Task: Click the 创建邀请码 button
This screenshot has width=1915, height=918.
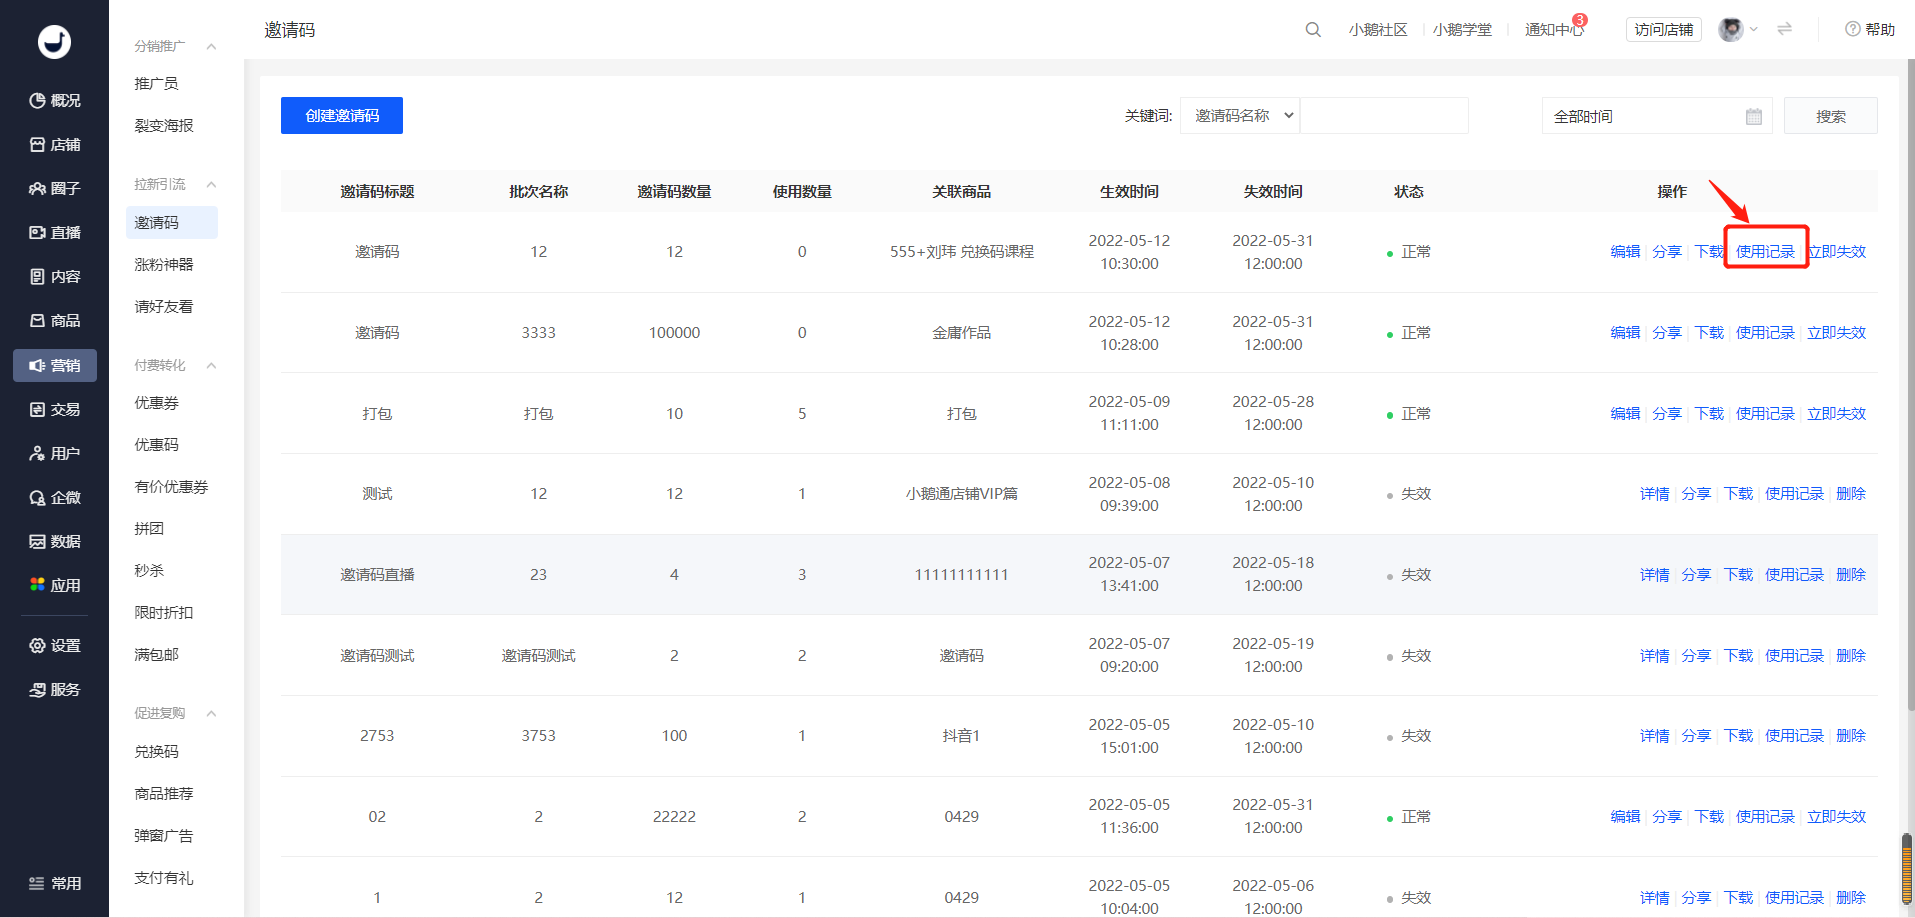Action: click(x=342, y=115)
